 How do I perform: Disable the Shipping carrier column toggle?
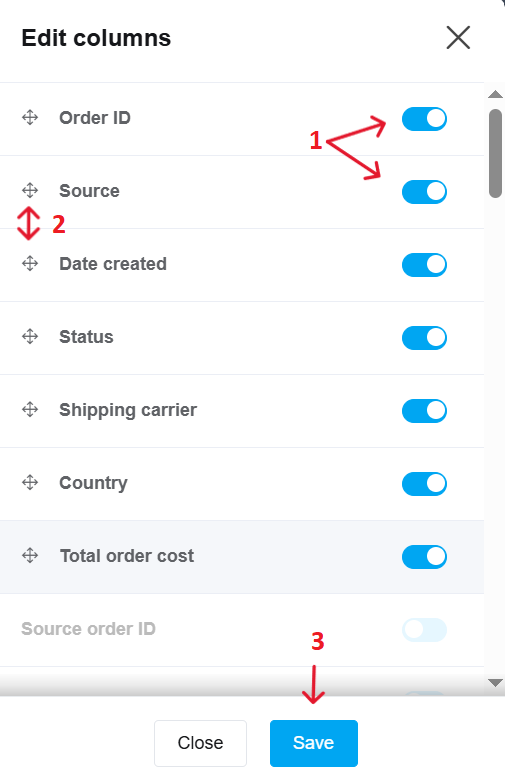click(x=424, y=411)
